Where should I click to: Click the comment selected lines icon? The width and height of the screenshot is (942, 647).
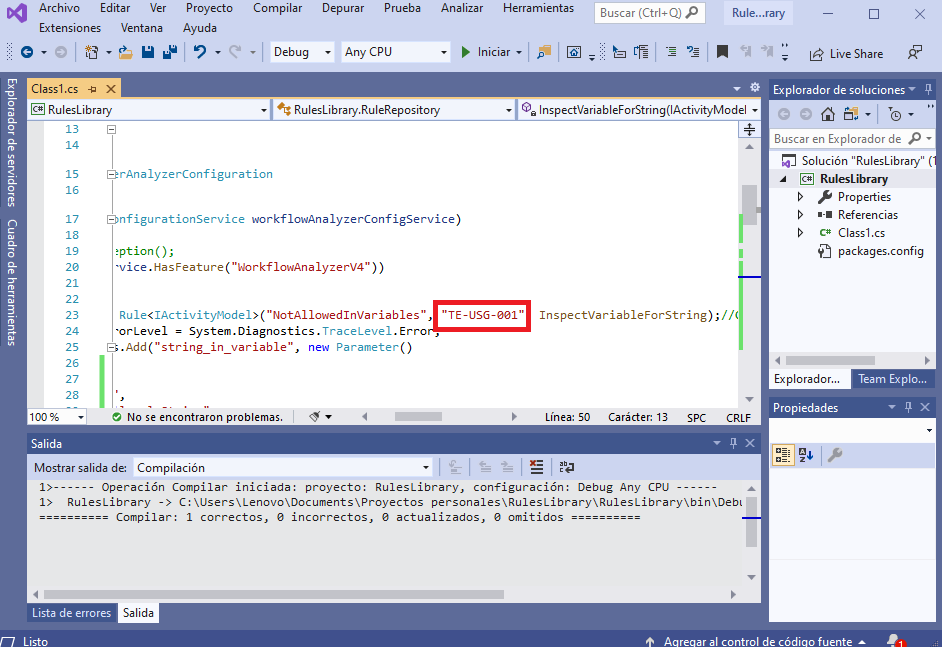tap(671, 52)
